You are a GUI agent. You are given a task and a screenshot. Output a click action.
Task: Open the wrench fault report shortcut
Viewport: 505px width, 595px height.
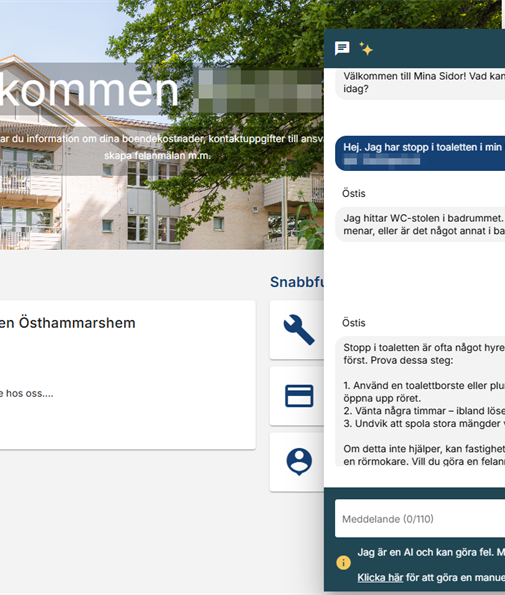pos(299,330)
